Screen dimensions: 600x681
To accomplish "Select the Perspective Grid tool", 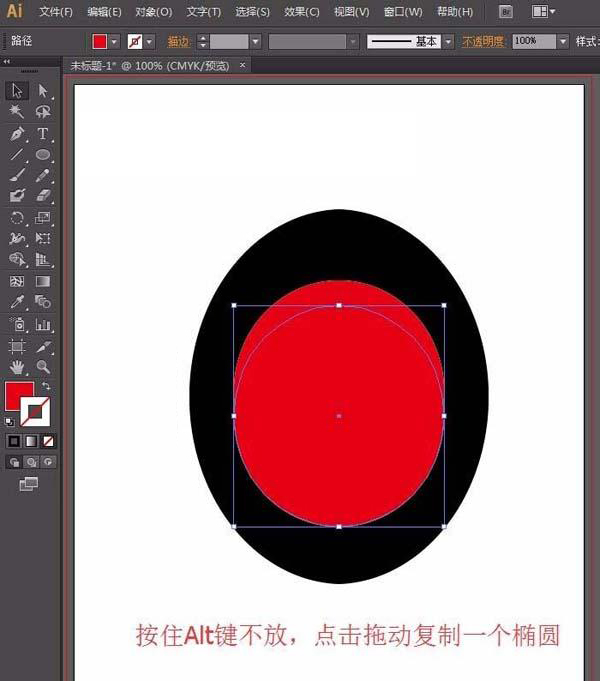I will pyautogui.click(x=43, y=259).
